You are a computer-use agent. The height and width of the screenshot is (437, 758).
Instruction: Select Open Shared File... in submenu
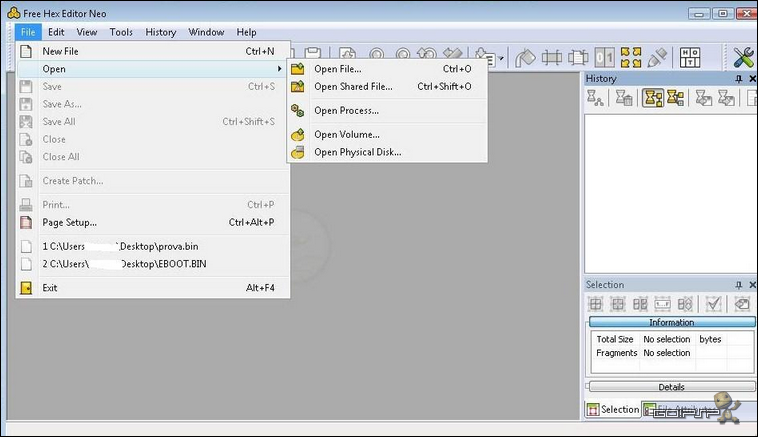pos(387,87)
